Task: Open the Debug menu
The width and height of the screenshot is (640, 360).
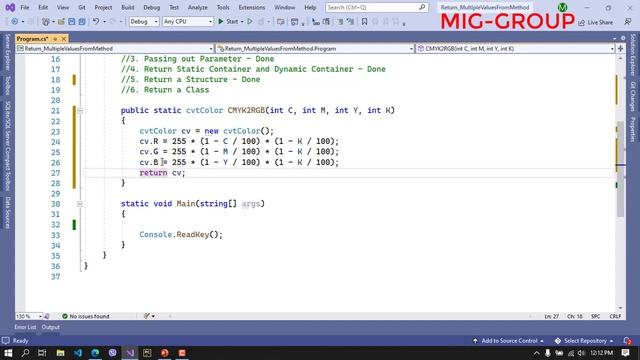Action: click(151, 7)
